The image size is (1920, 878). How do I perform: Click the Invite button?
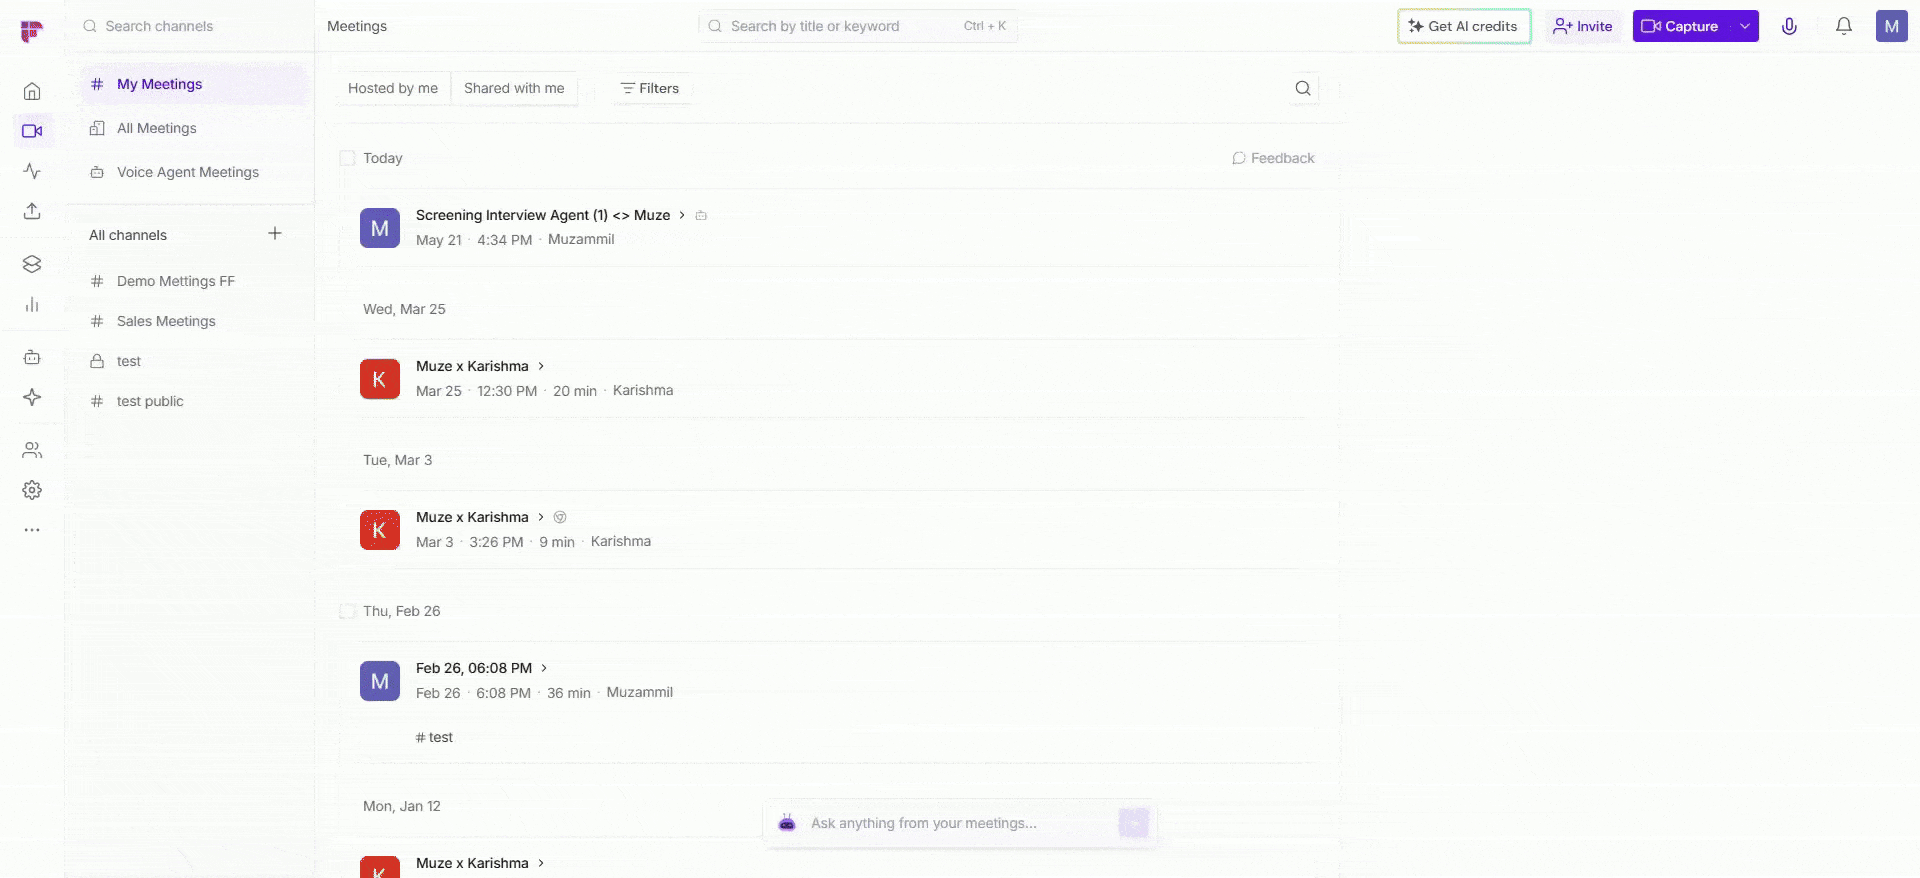tap(1583, 26)
